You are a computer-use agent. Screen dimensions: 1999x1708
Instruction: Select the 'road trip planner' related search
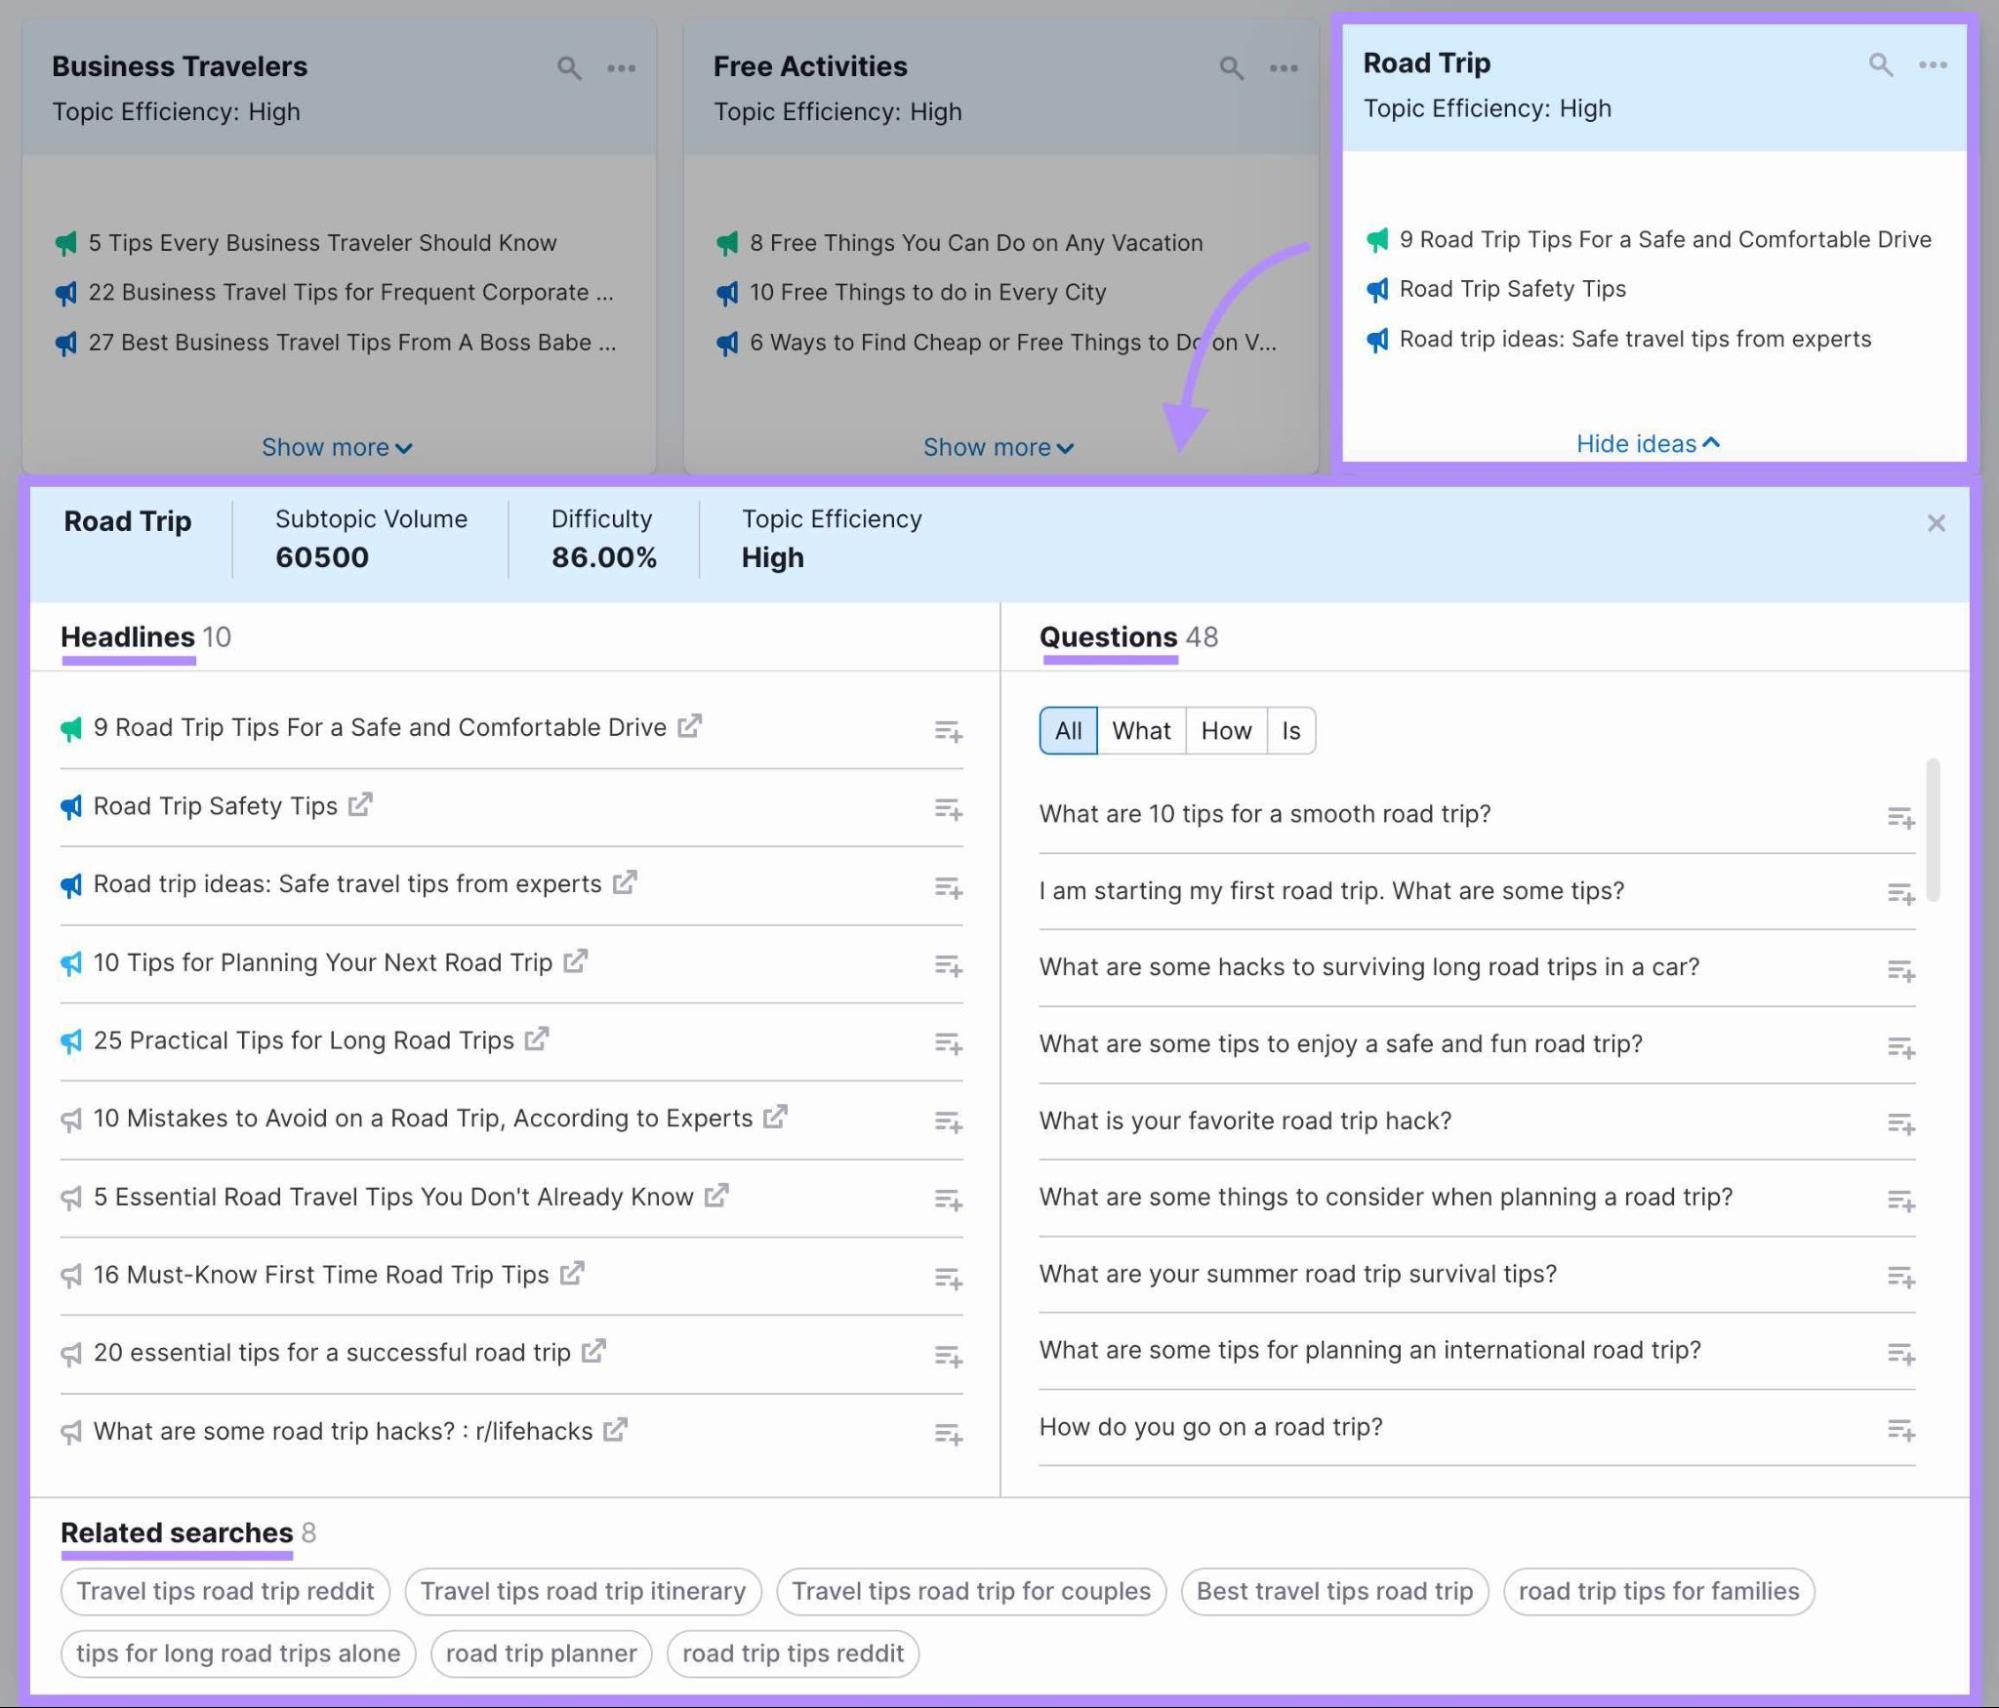[540, 1653]
